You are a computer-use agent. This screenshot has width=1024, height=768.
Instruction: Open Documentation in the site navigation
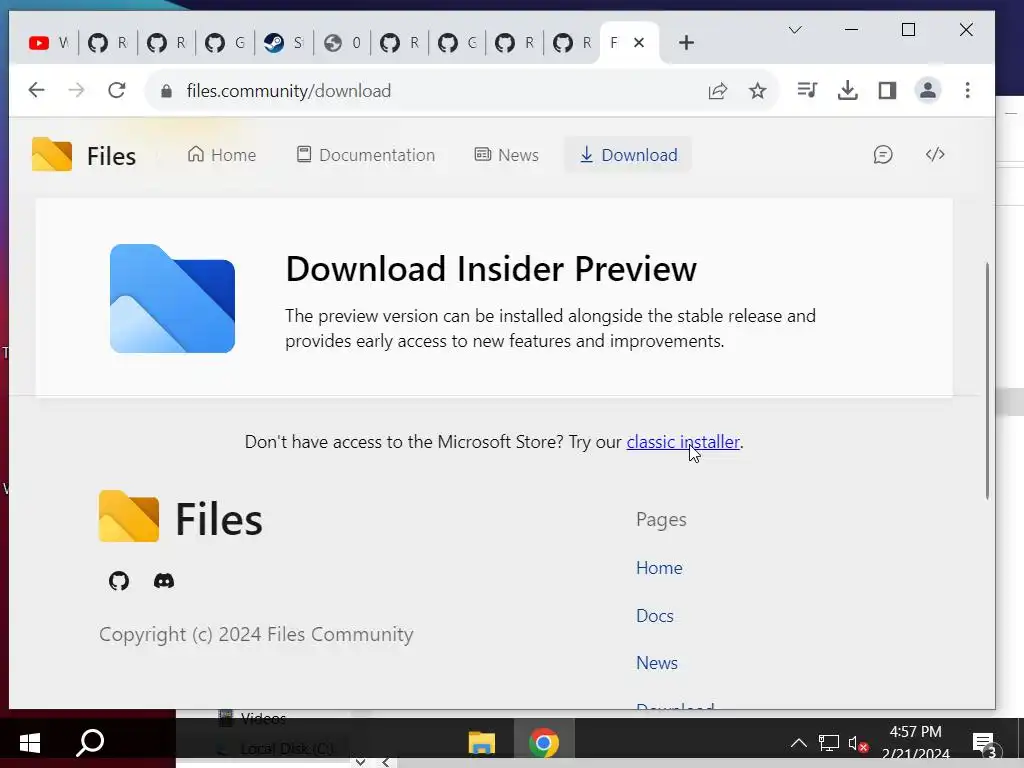tap(366, 155)
